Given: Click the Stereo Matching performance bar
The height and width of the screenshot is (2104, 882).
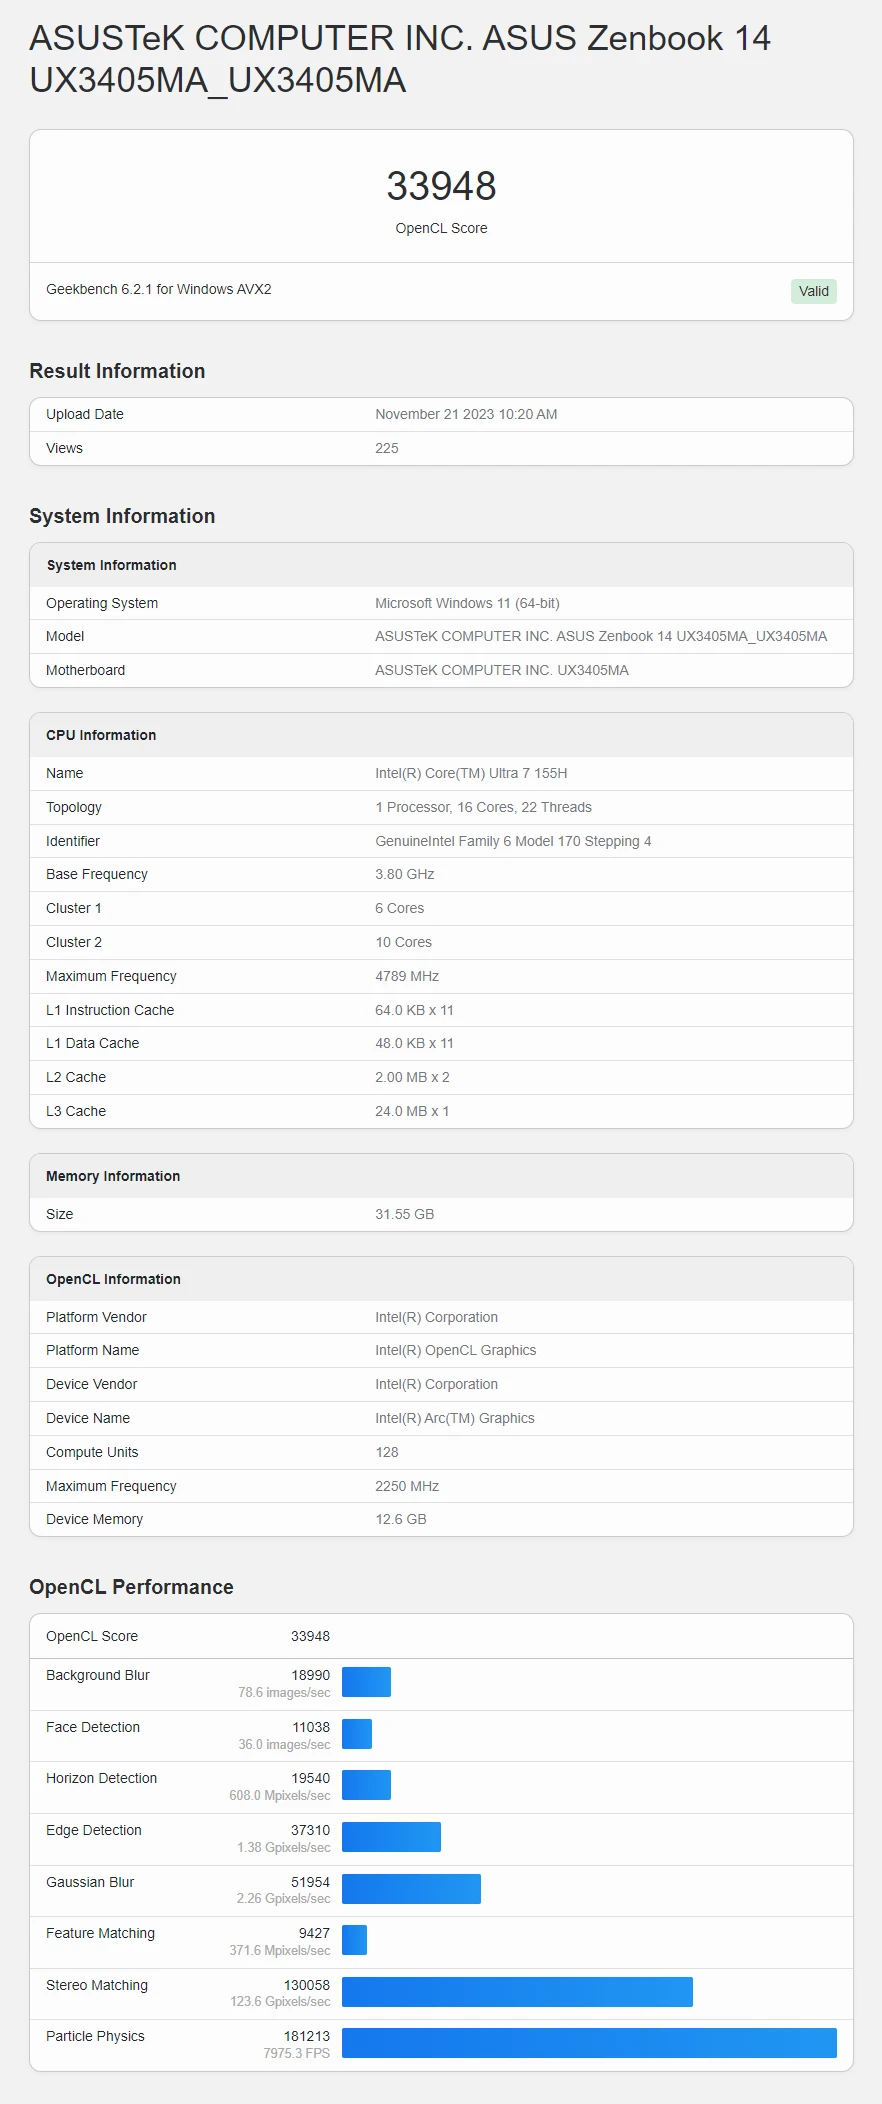Looking at the screenshot, I should pyautogui.click(x=517, y=1992).
